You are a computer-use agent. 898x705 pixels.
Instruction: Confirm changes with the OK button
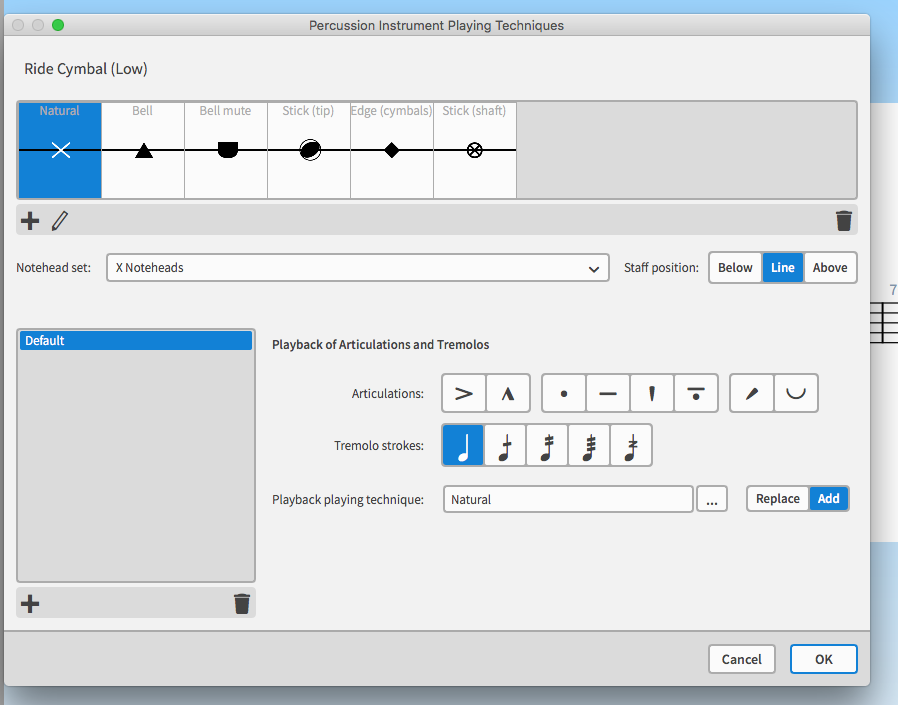(823, 659)
